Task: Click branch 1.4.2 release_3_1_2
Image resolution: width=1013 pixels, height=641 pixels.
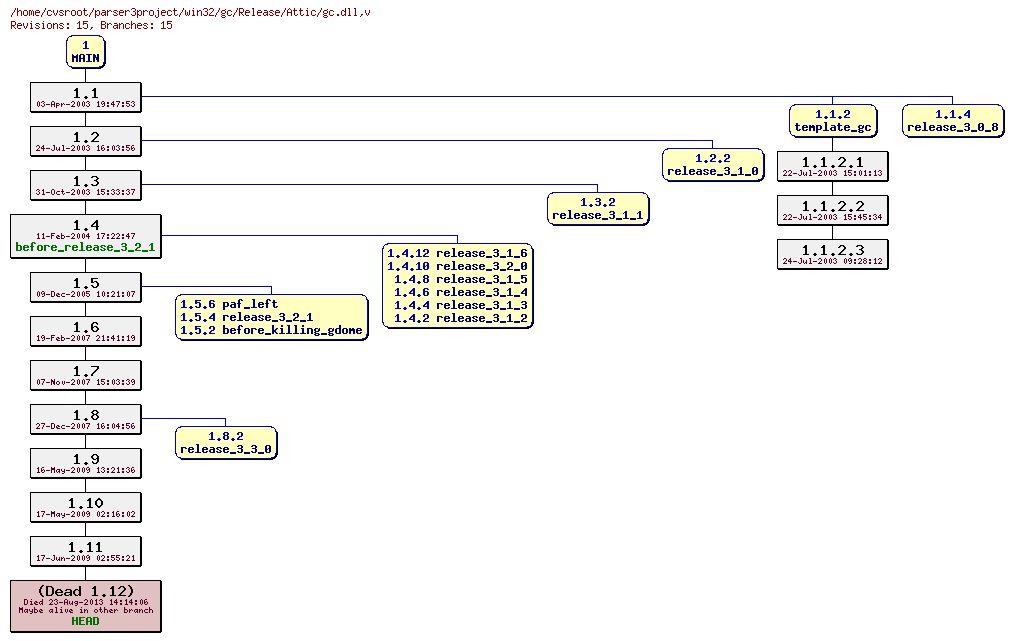Action: click(x=461, y=318)
